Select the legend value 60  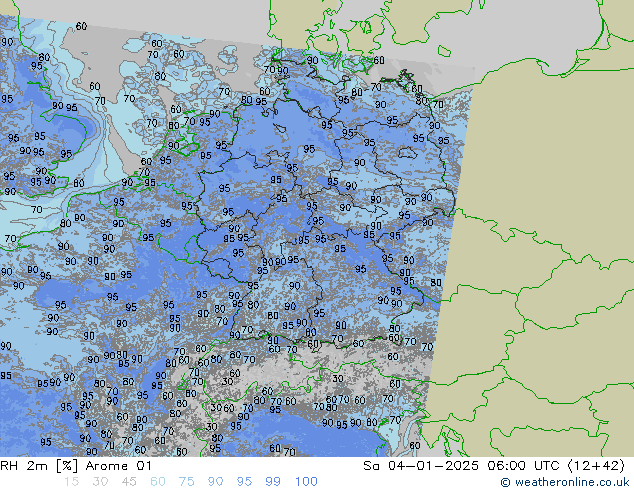coord(158,482)
